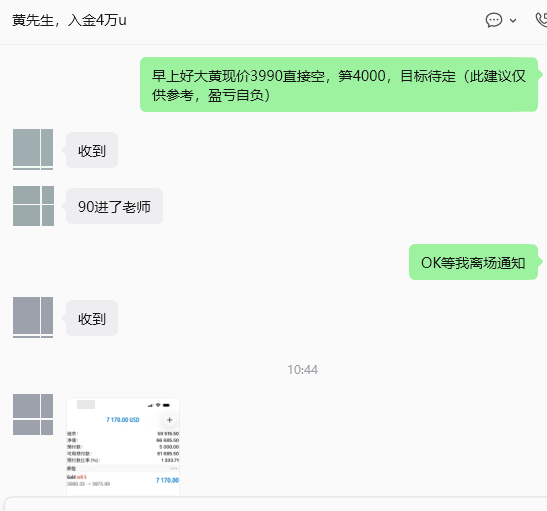Expand the dropdown arrow beside chat bubble icon
This screenshot has height=511, width=547.
click(513, 21)
